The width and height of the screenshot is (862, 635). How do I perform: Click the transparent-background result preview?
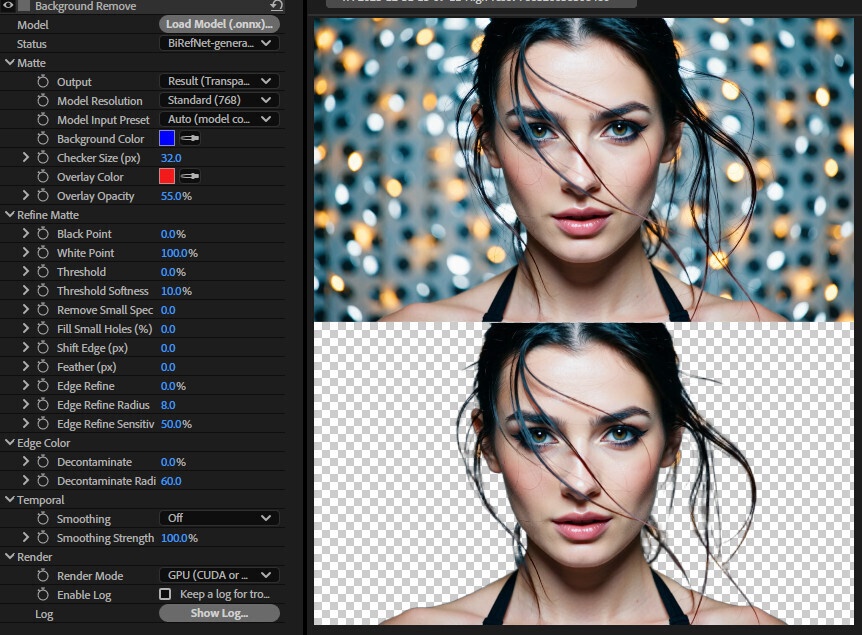tap(584, 473)
